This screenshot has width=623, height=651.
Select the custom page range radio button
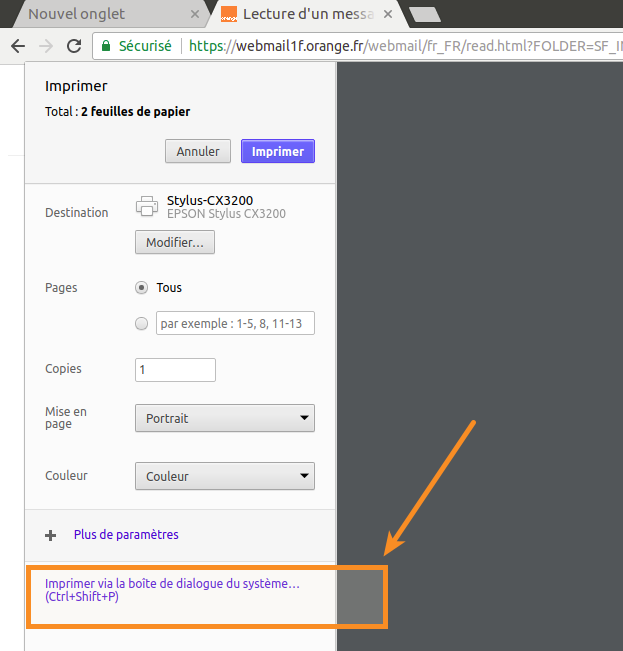click(x=141, y=323)
